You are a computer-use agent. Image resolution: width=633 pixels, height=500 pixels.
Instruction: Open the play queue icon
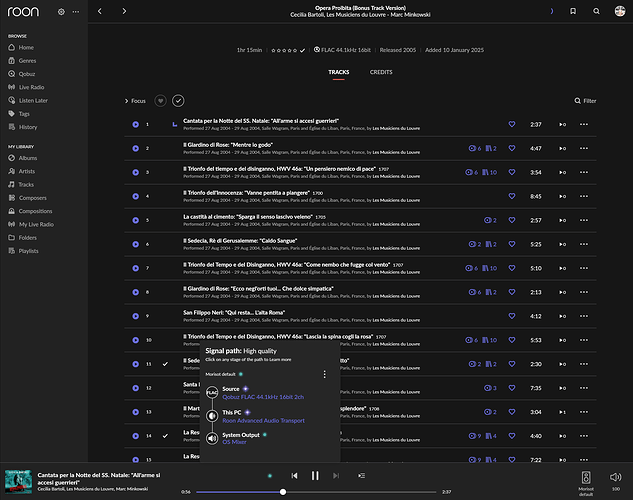pyautogui.click(x=361, y=476)
